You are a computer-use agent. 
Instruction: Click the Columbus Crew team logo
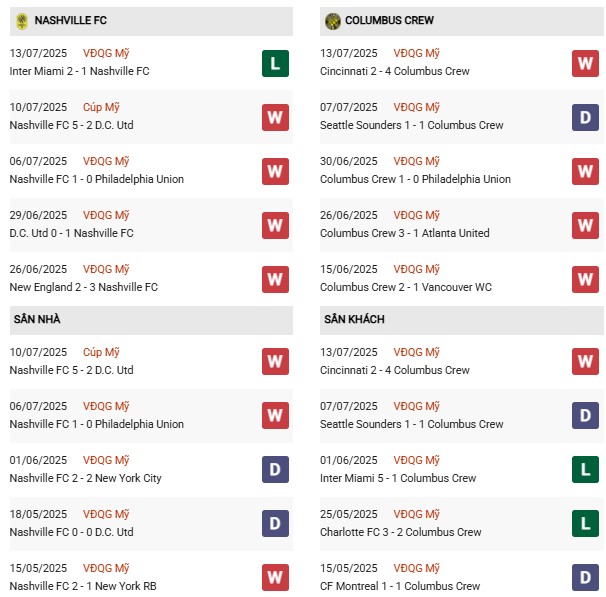pyautogui.click(x=333, y=21)
